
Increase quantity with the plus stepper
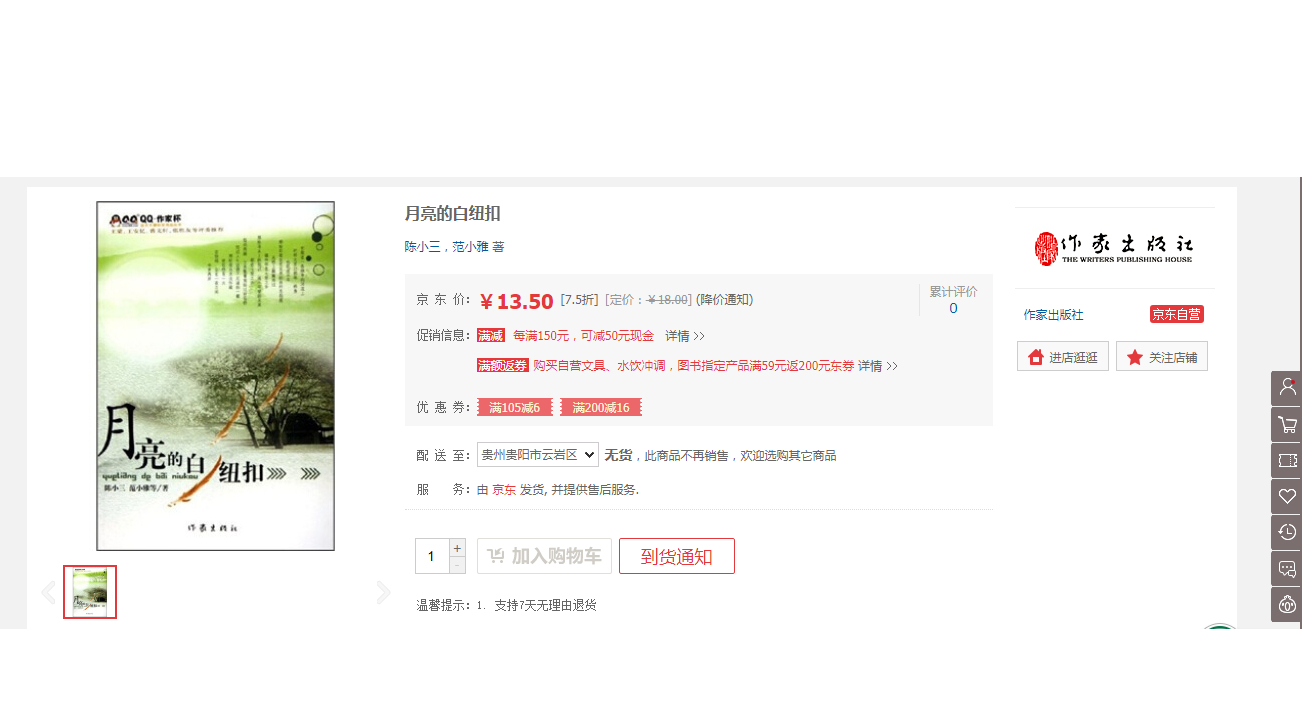tap(457, 547)
